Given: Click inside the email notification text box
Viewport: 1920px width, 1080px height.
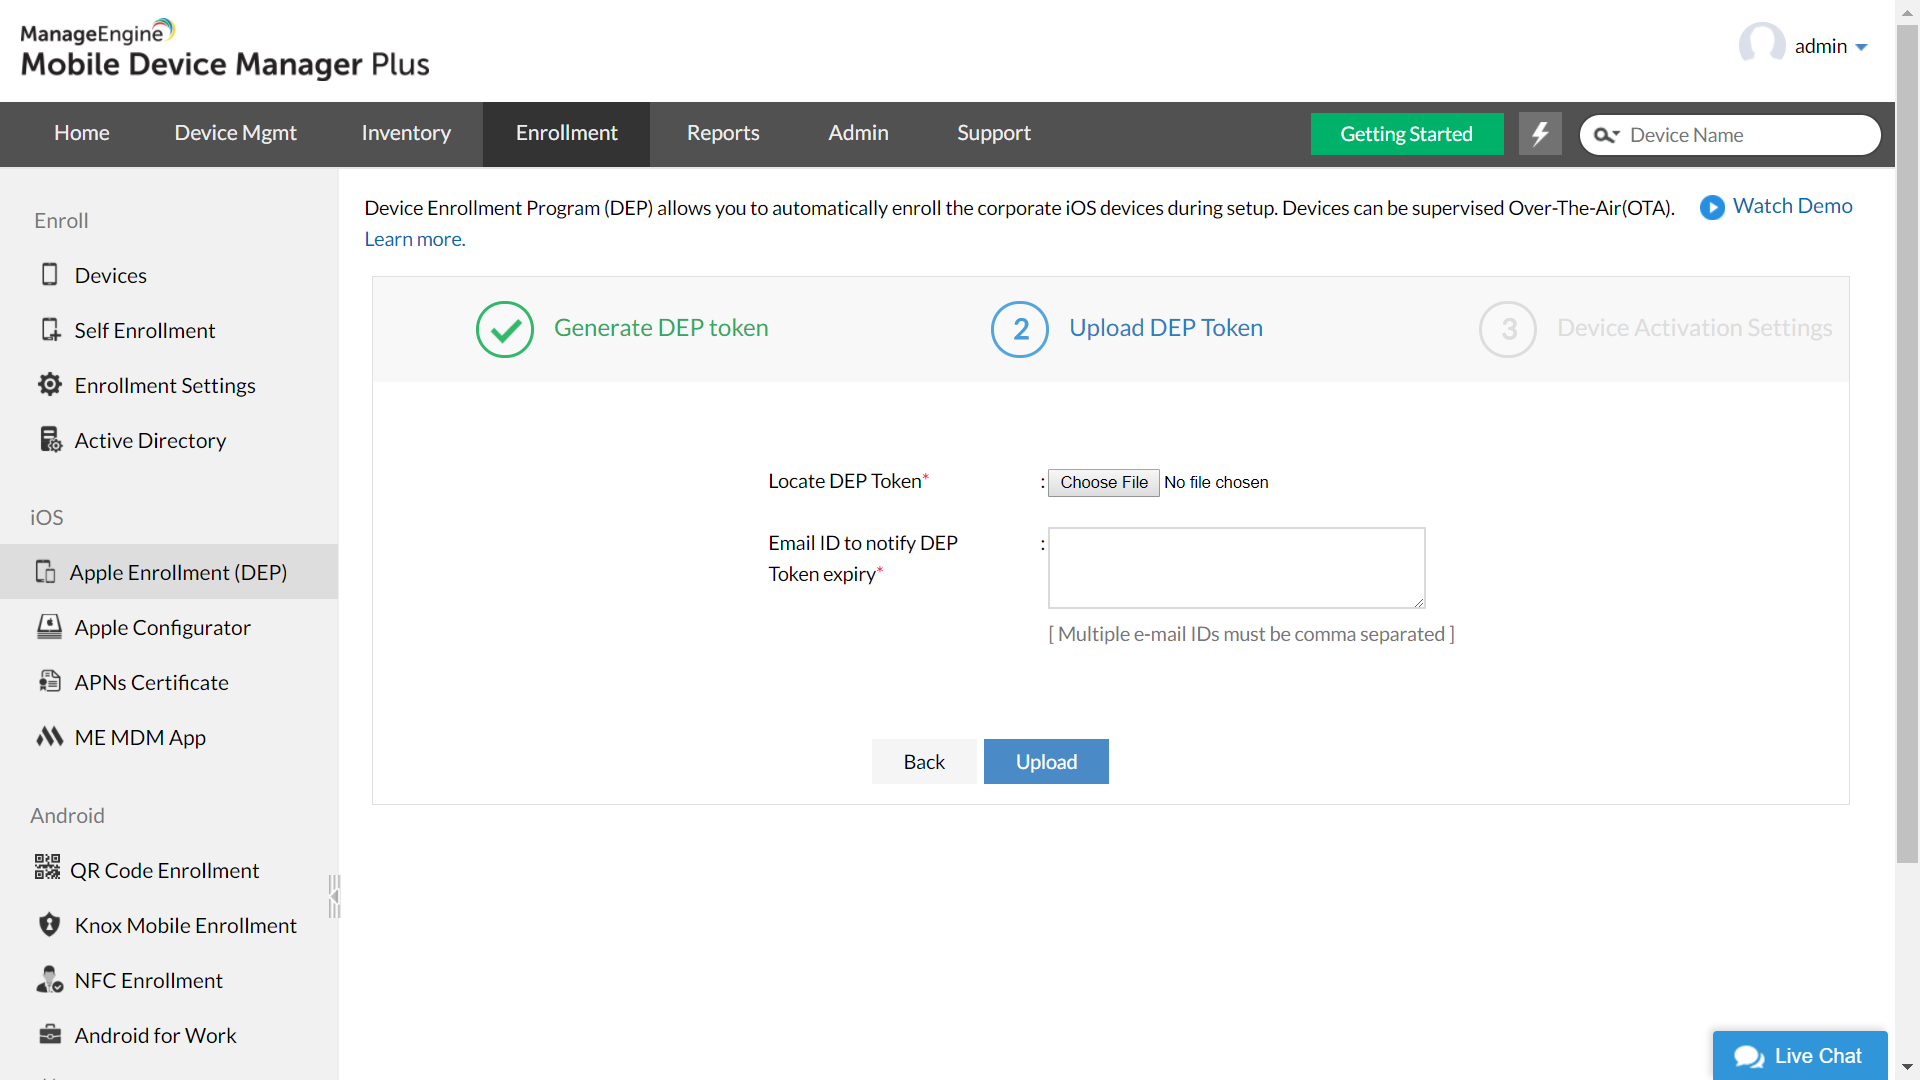Looking at the screenshot, I should tap(1235, 567).
